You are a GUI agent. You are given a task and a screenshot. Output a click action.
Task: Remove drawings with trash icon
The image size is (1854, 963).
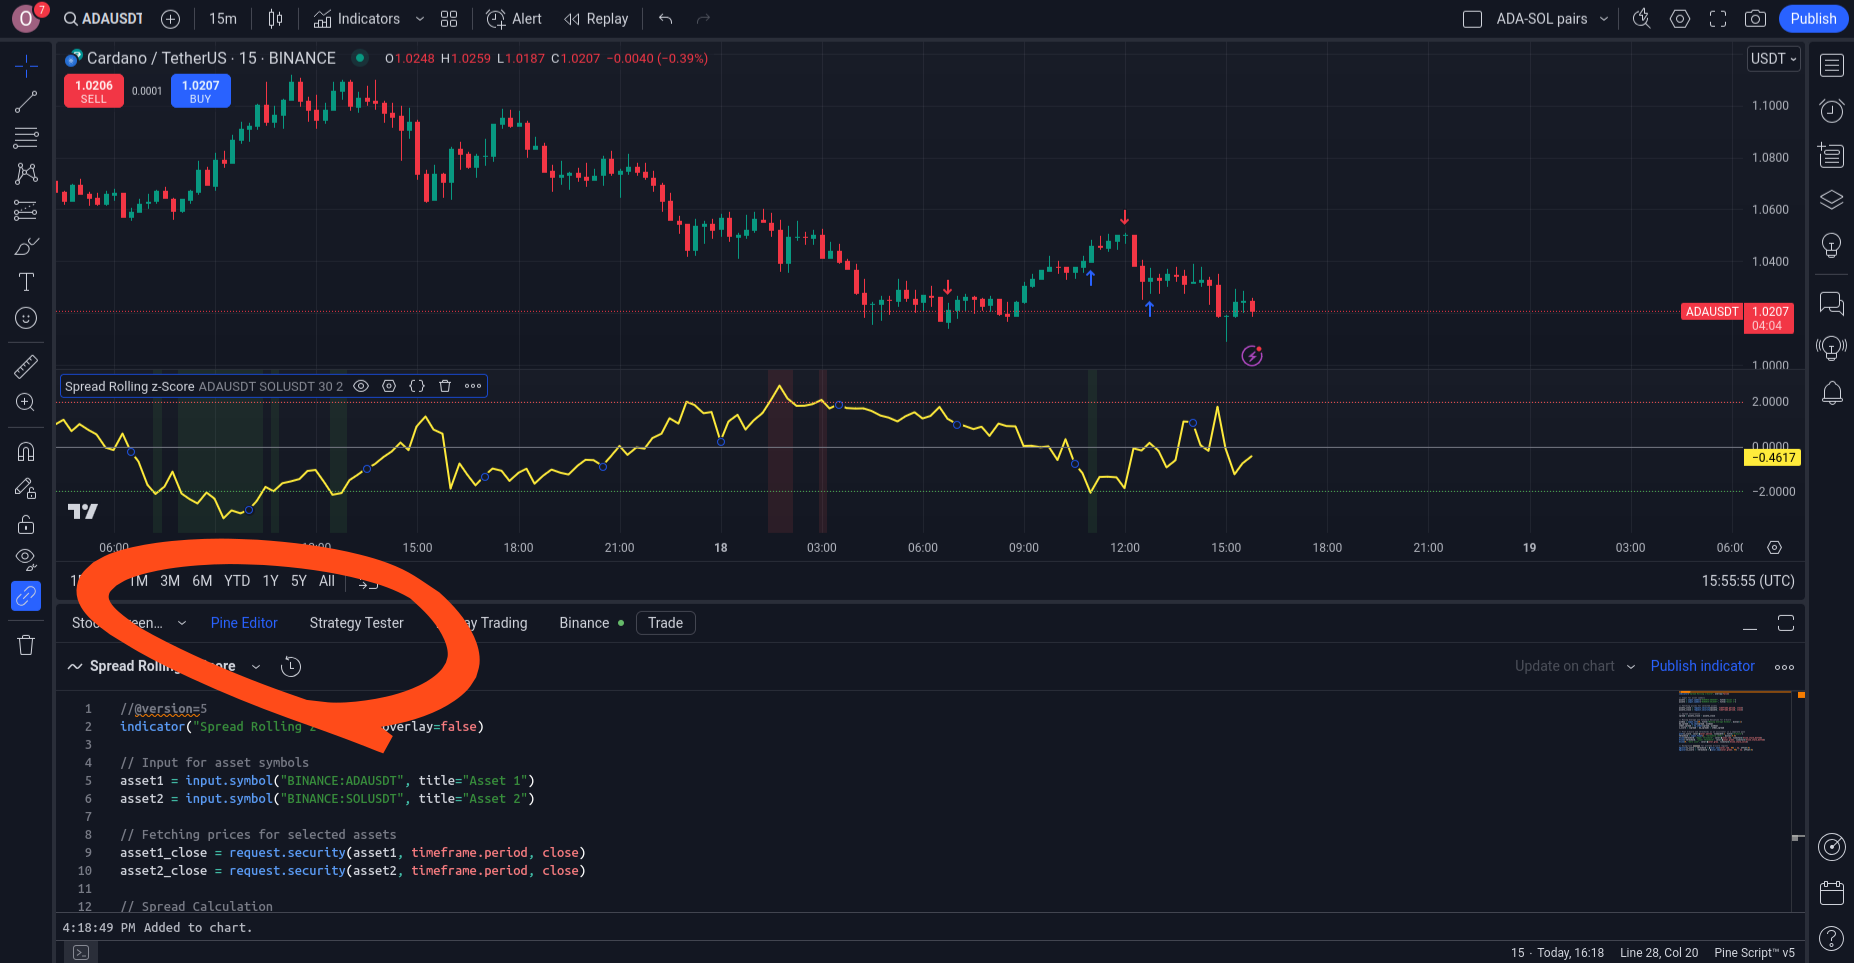click(26, 645)
